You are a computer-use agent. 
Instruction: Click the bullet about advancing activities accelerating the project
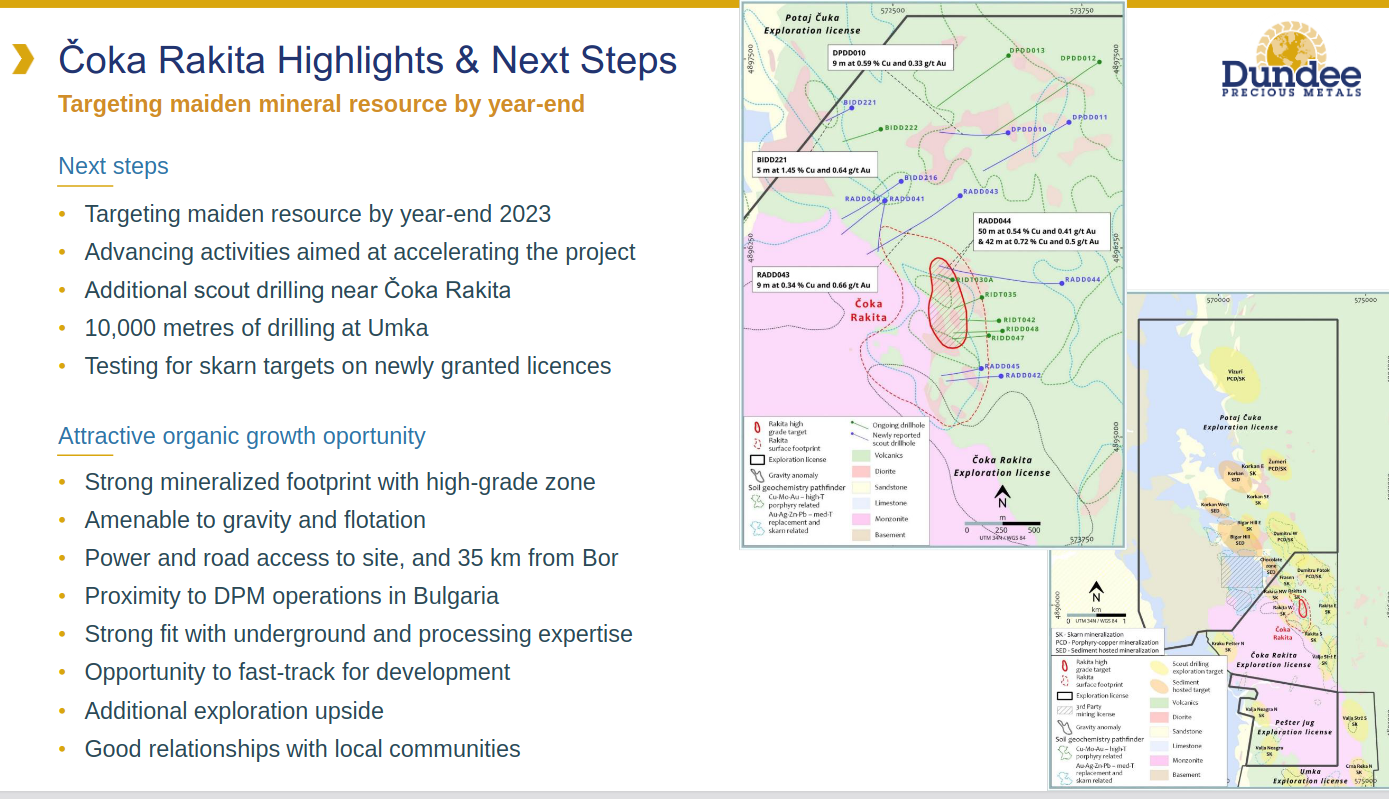click(360, 252)
